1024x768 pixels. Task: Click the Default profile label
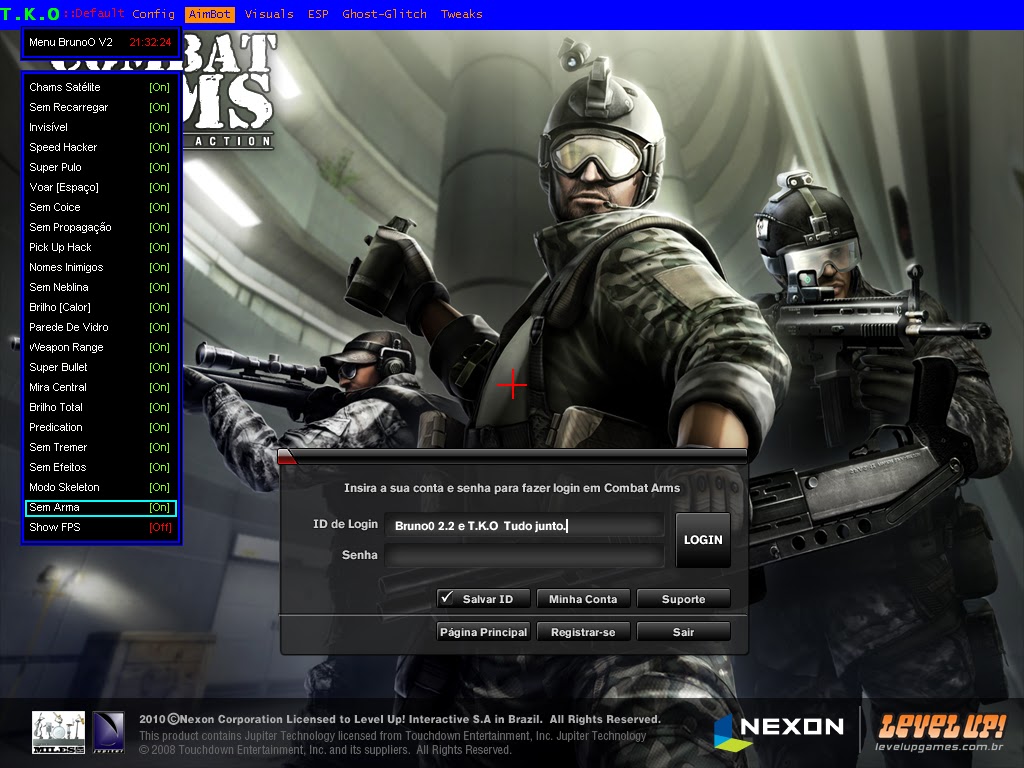coord(99,13)
